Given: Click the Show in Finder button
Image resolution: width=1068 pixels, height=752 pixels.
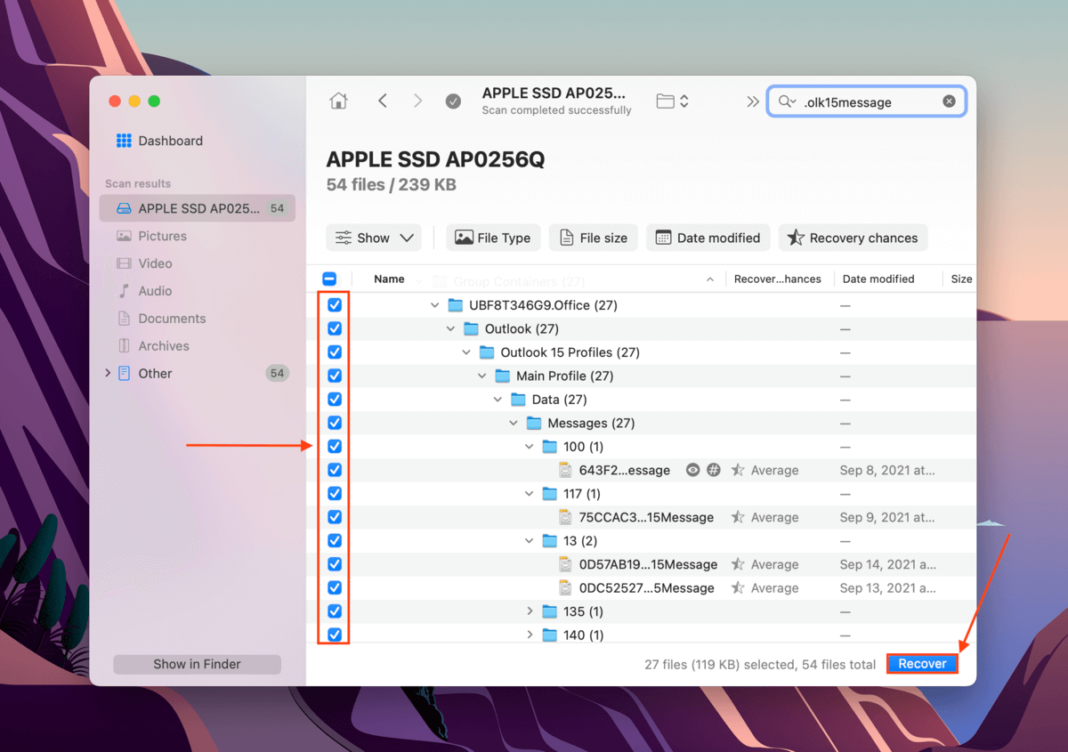Looking at the screenshot, I should [x=197, y=663].
